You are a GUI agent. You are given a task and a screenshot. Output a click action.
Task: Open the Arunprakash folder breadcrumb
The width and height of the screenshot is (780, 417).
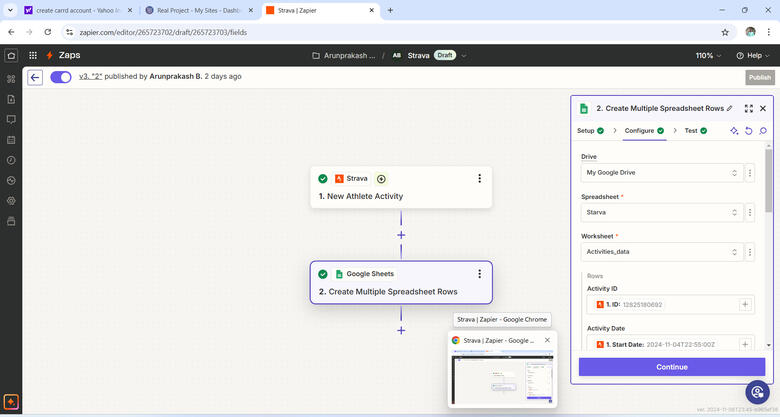tap(344, 56)
